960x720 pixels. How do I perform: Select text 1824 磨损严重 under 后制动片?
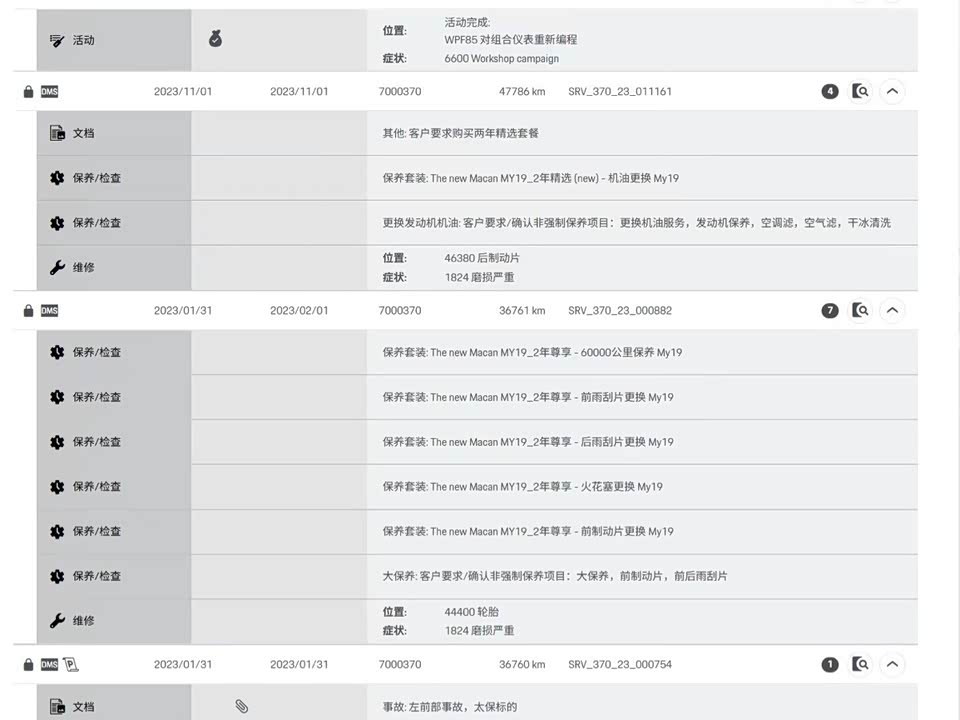pyautogui.click(x=479, y=277)
